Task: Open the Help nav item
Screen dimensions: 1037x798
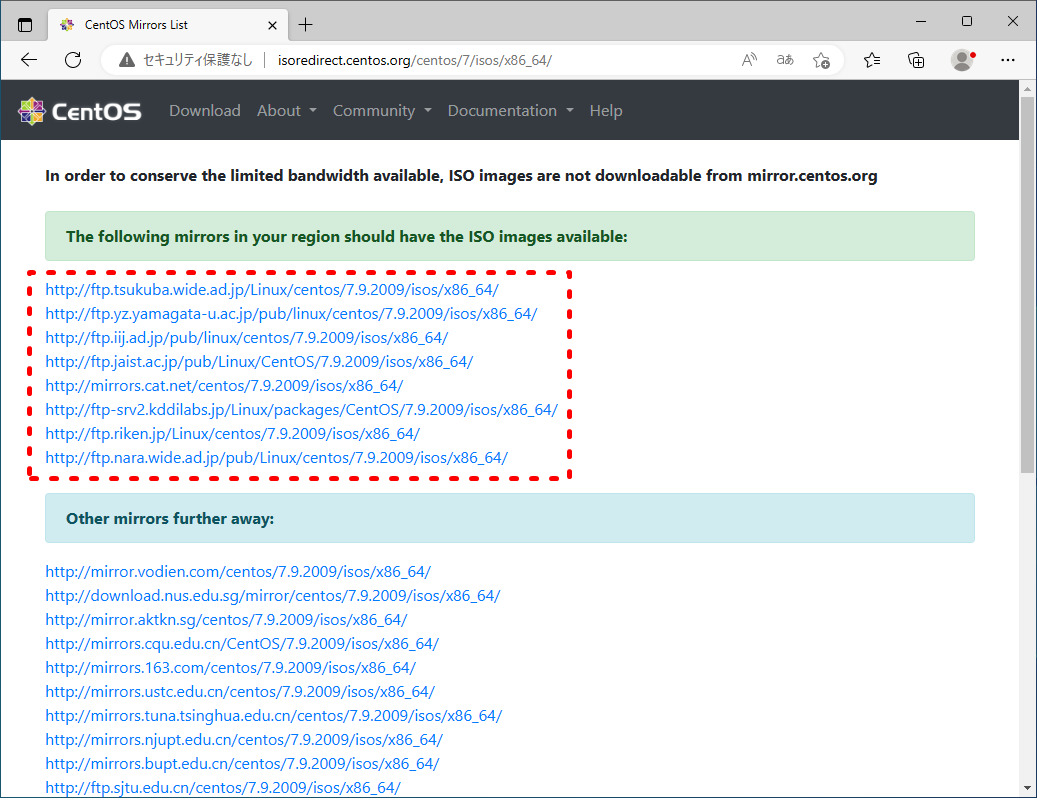Action: click(x=606, y=110)
